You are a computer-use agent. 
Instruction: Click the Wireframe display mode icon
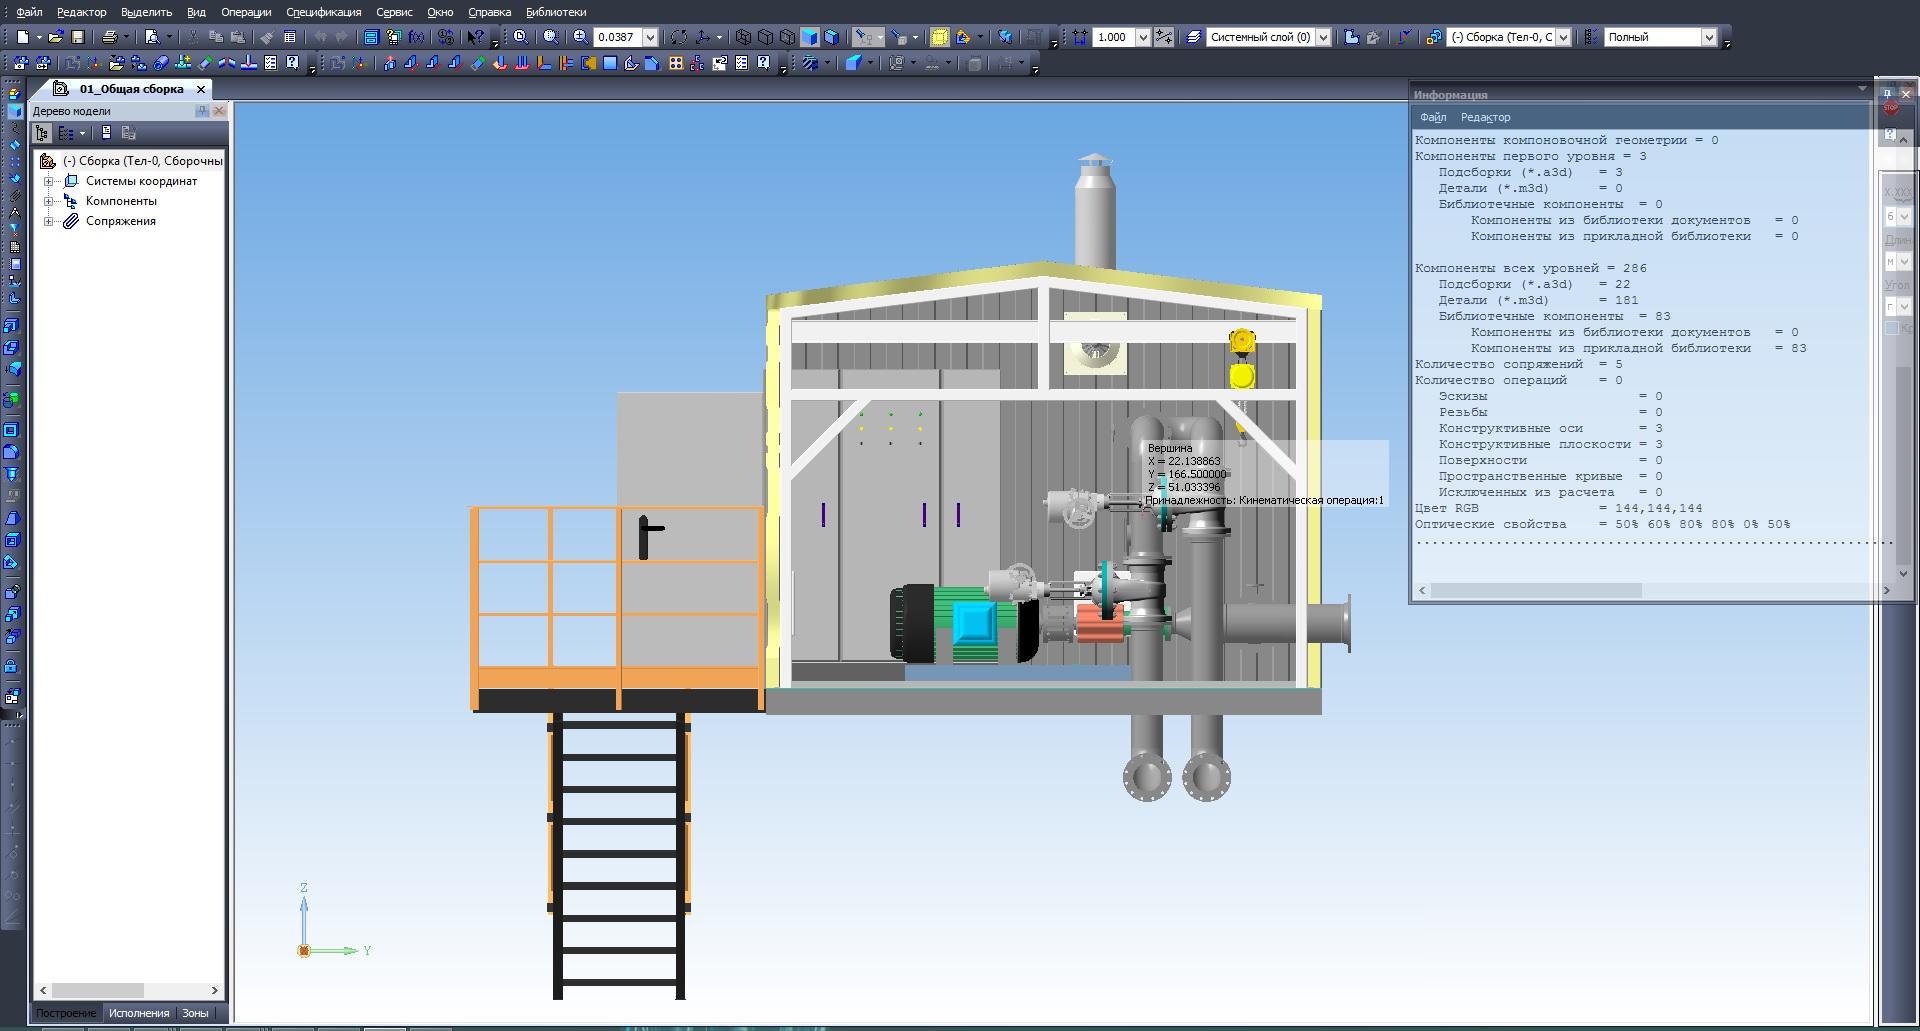(743, 37)
